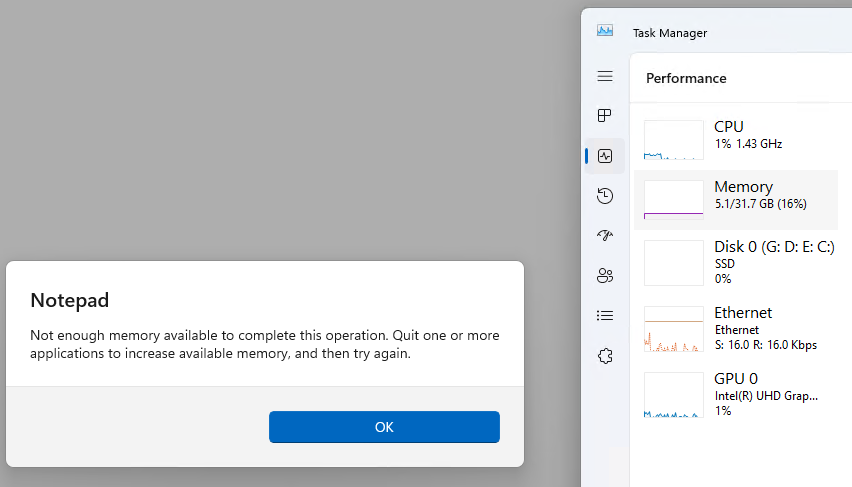
Task: Select the Ethernet performance item
Action: (760, 327)
